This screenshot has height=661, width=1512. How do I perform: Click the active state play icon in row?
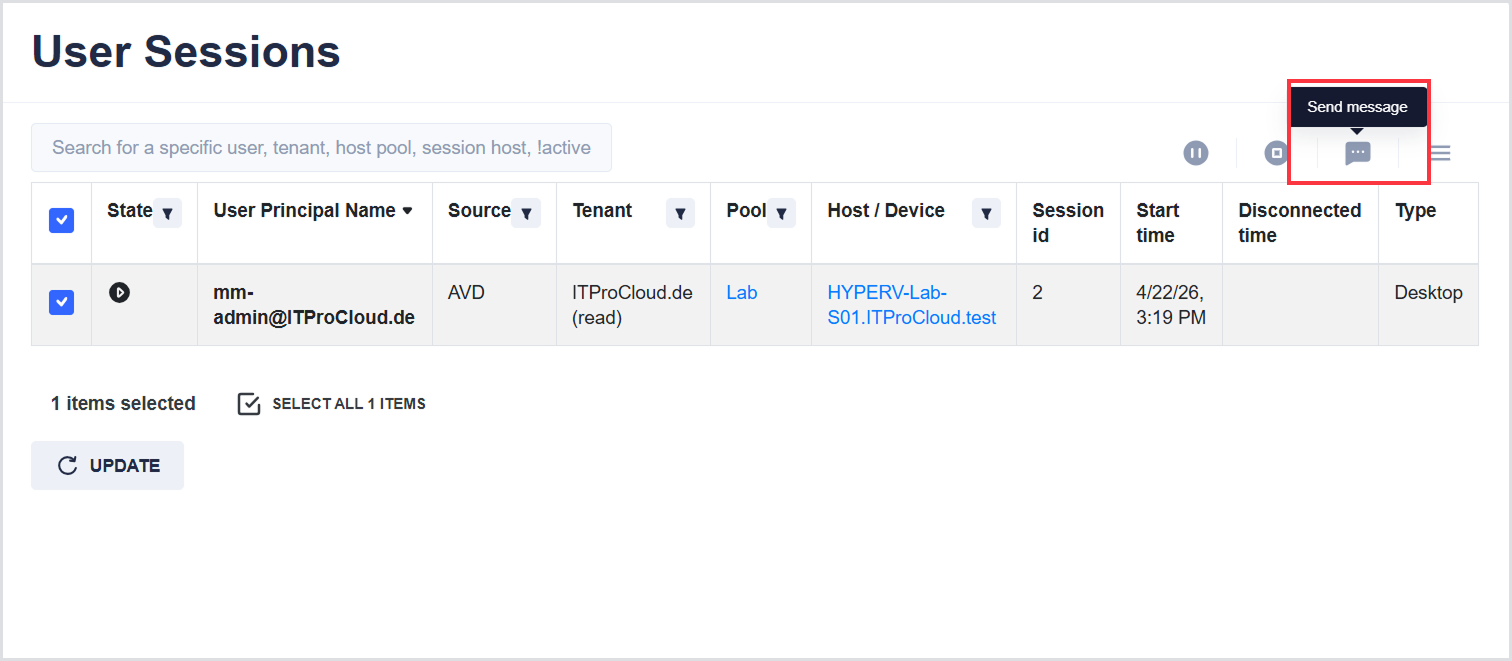(x=119, y=293)
